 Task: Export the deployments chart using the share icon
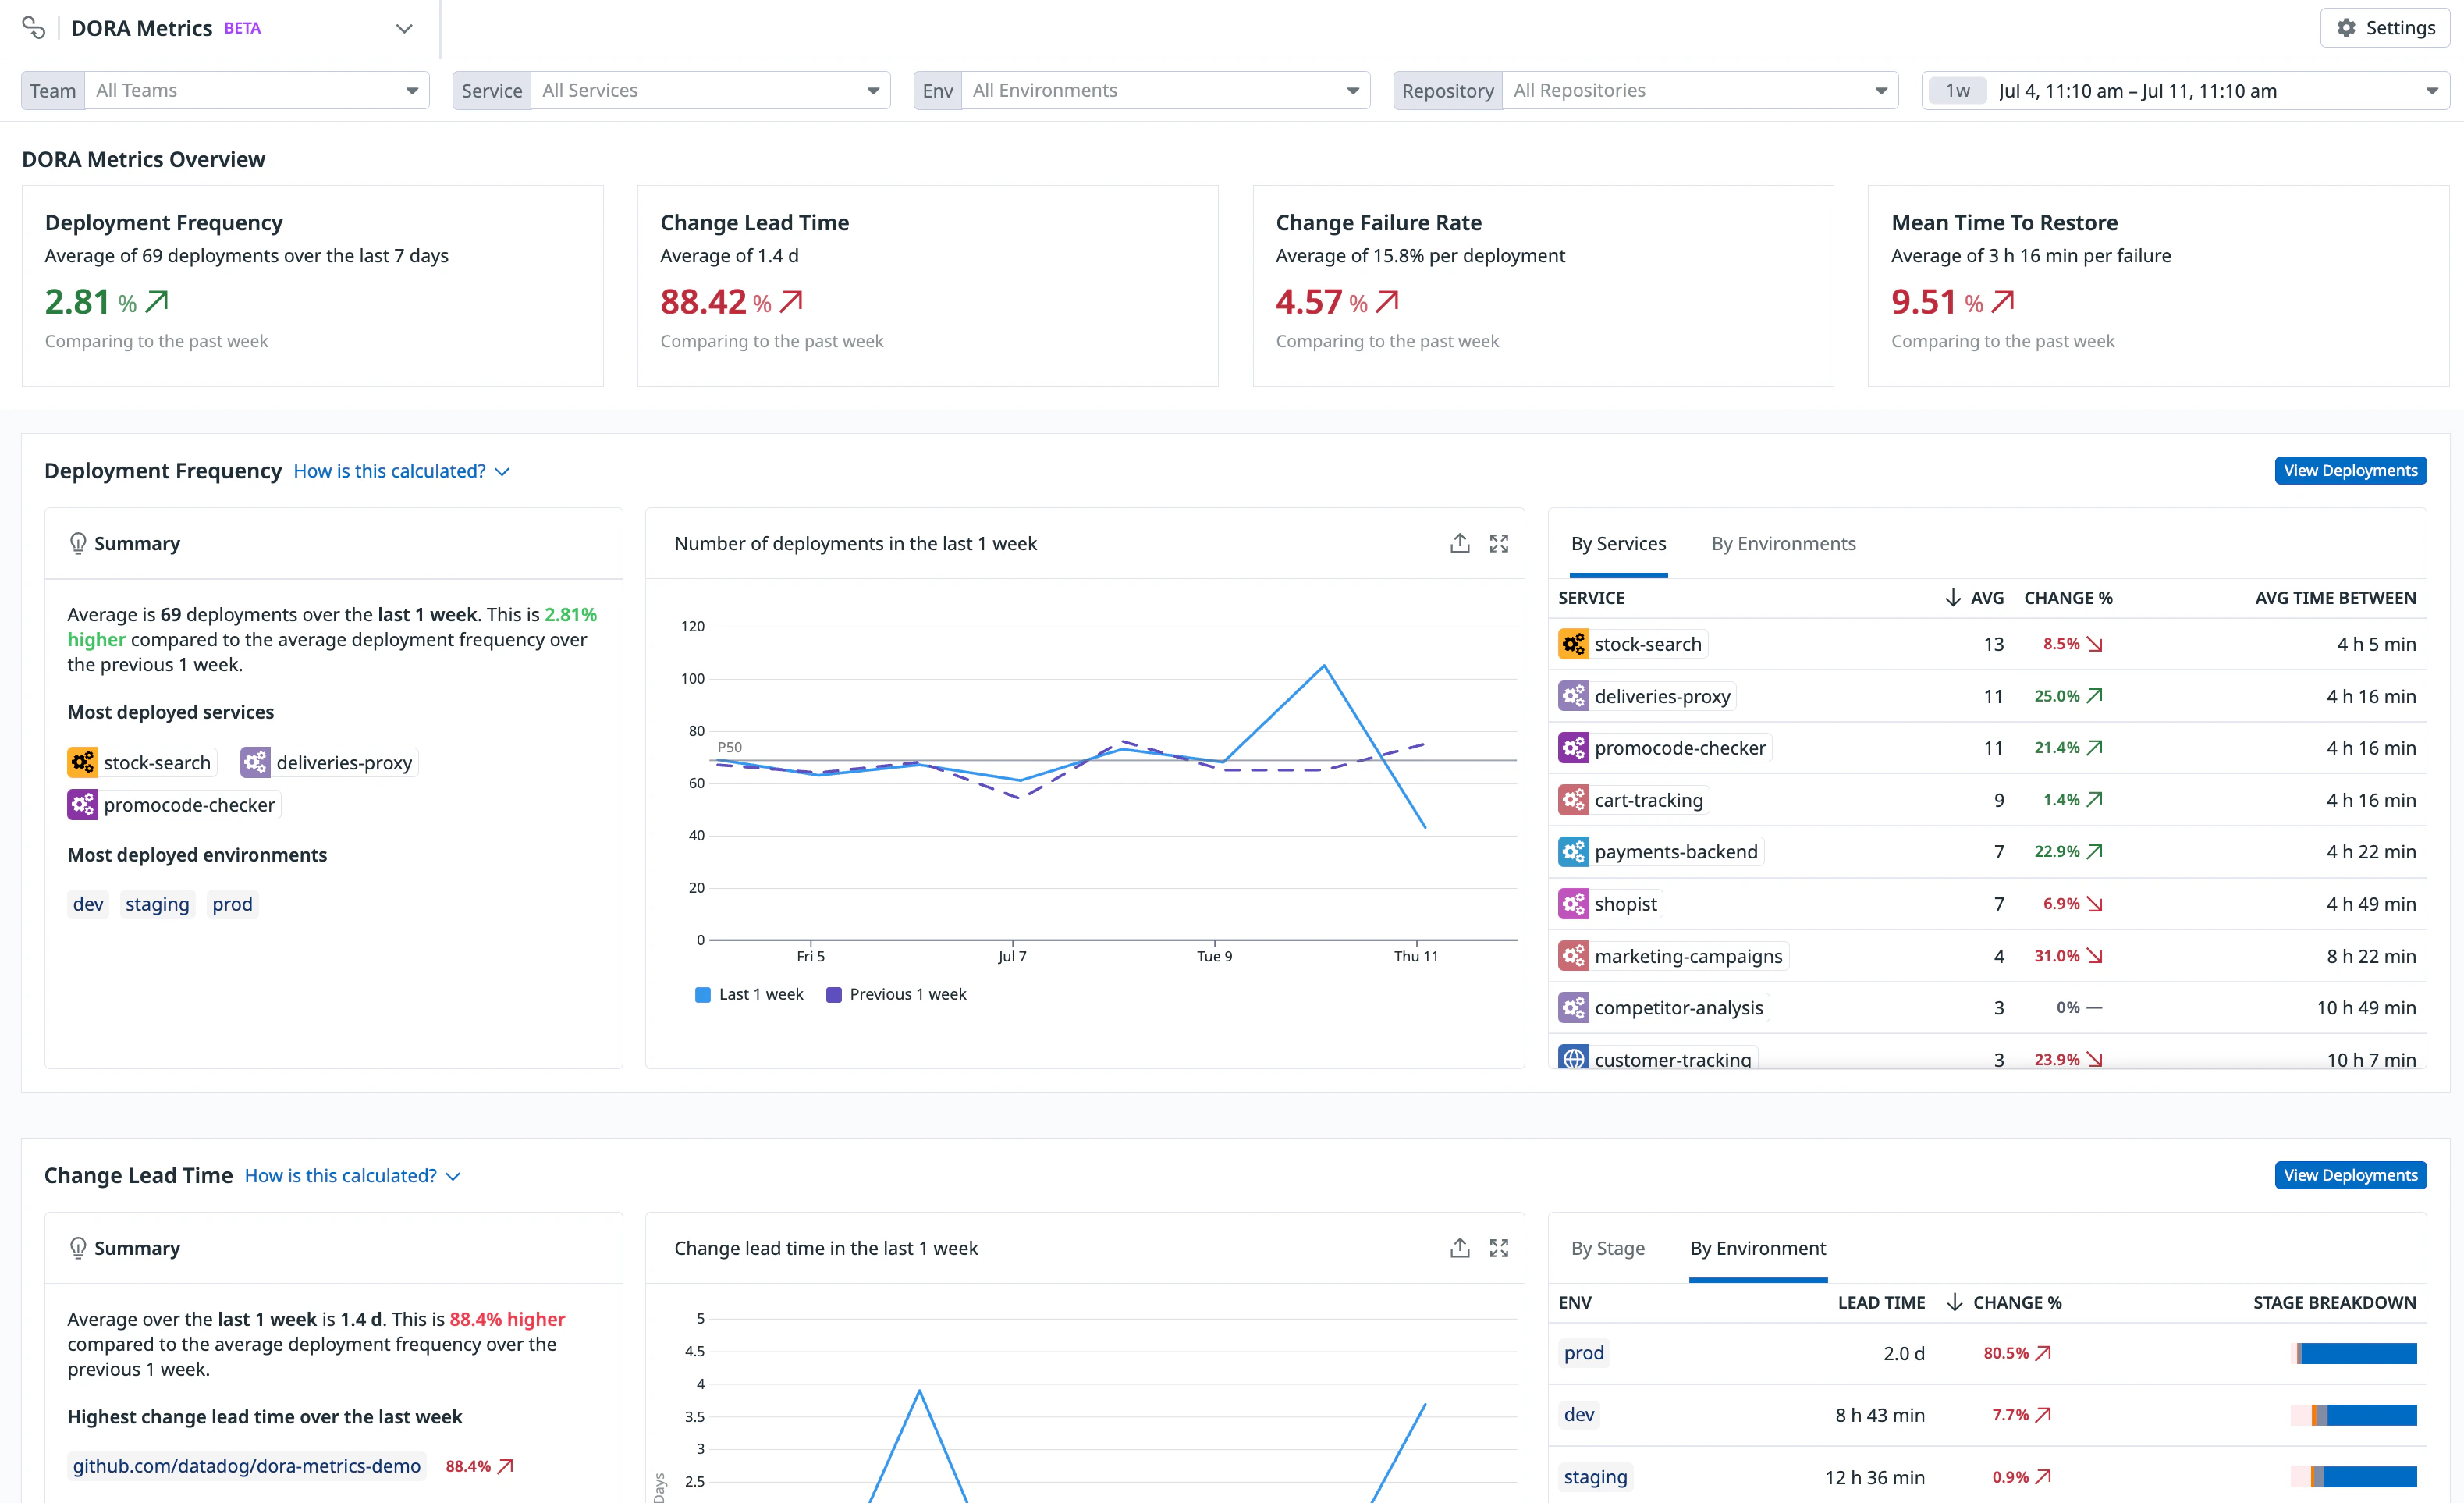coord(1460,543)
